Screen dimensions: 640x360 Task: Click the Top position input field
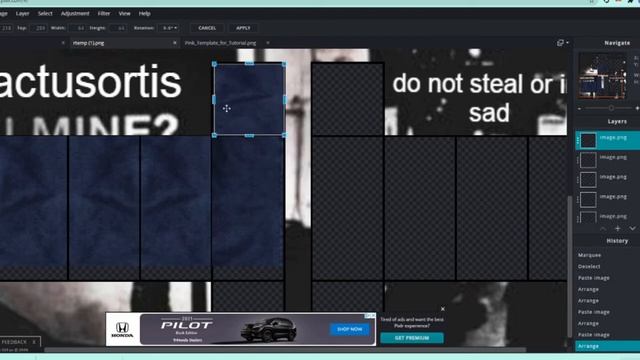(x=40, y=28)
